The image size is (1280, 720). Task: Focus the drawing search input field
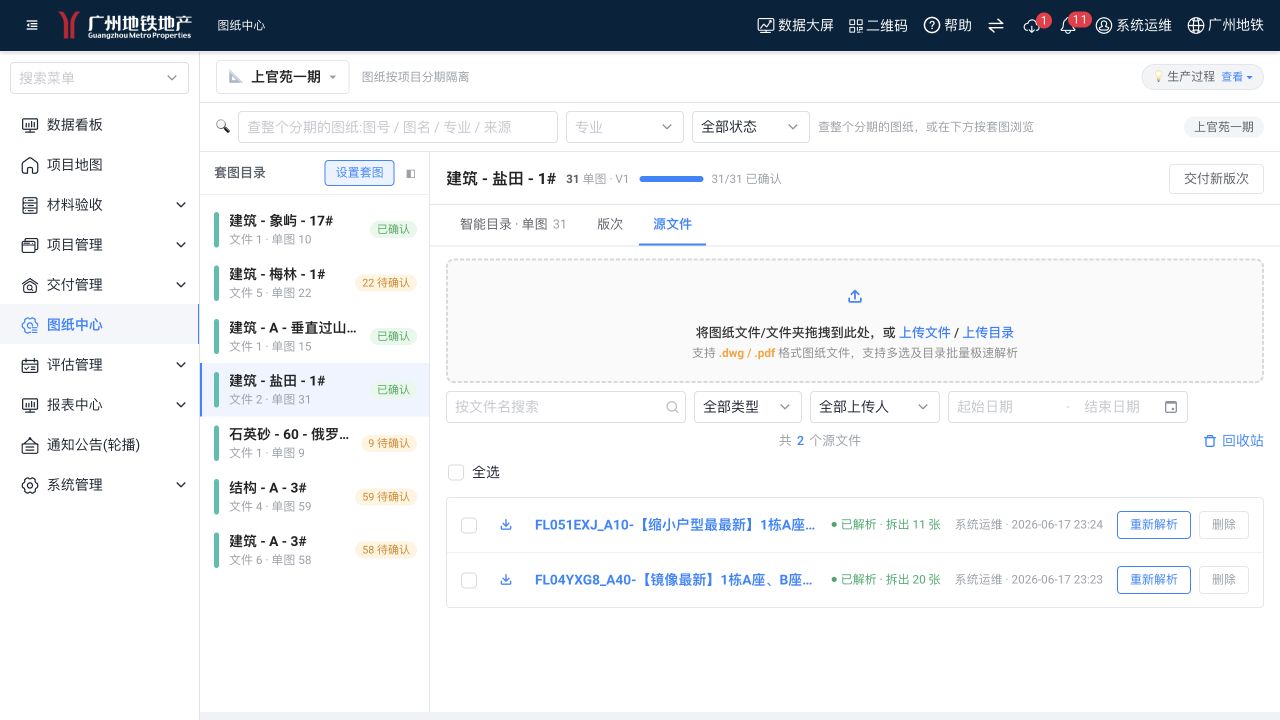398,127
